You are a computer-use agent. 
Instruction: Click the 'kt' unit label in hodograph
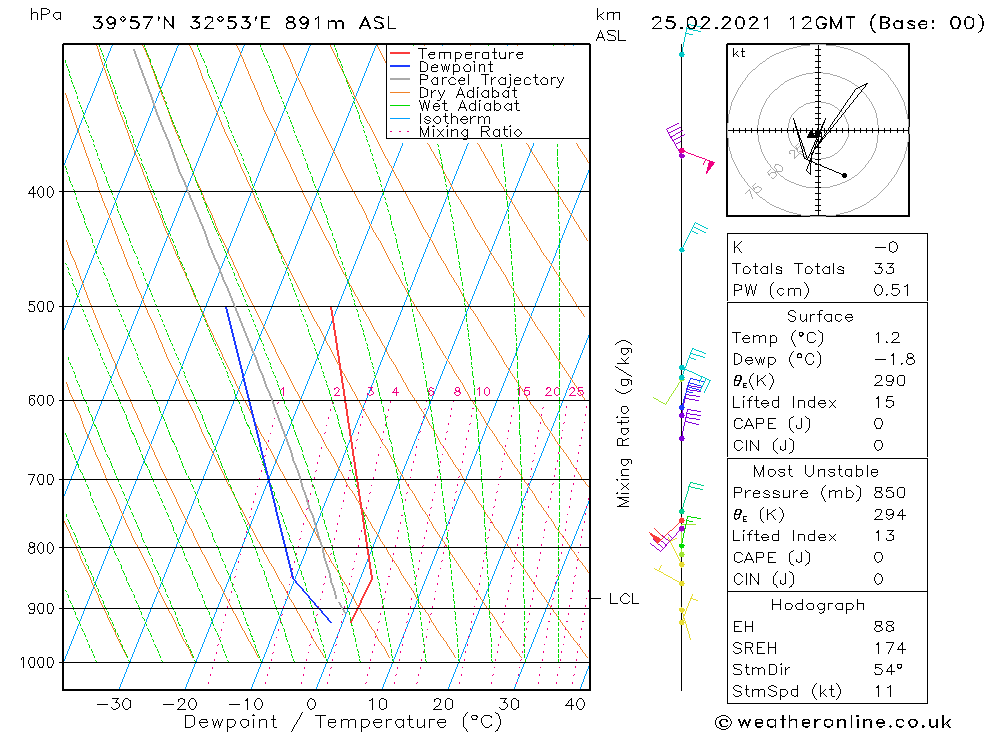(739, 53)
